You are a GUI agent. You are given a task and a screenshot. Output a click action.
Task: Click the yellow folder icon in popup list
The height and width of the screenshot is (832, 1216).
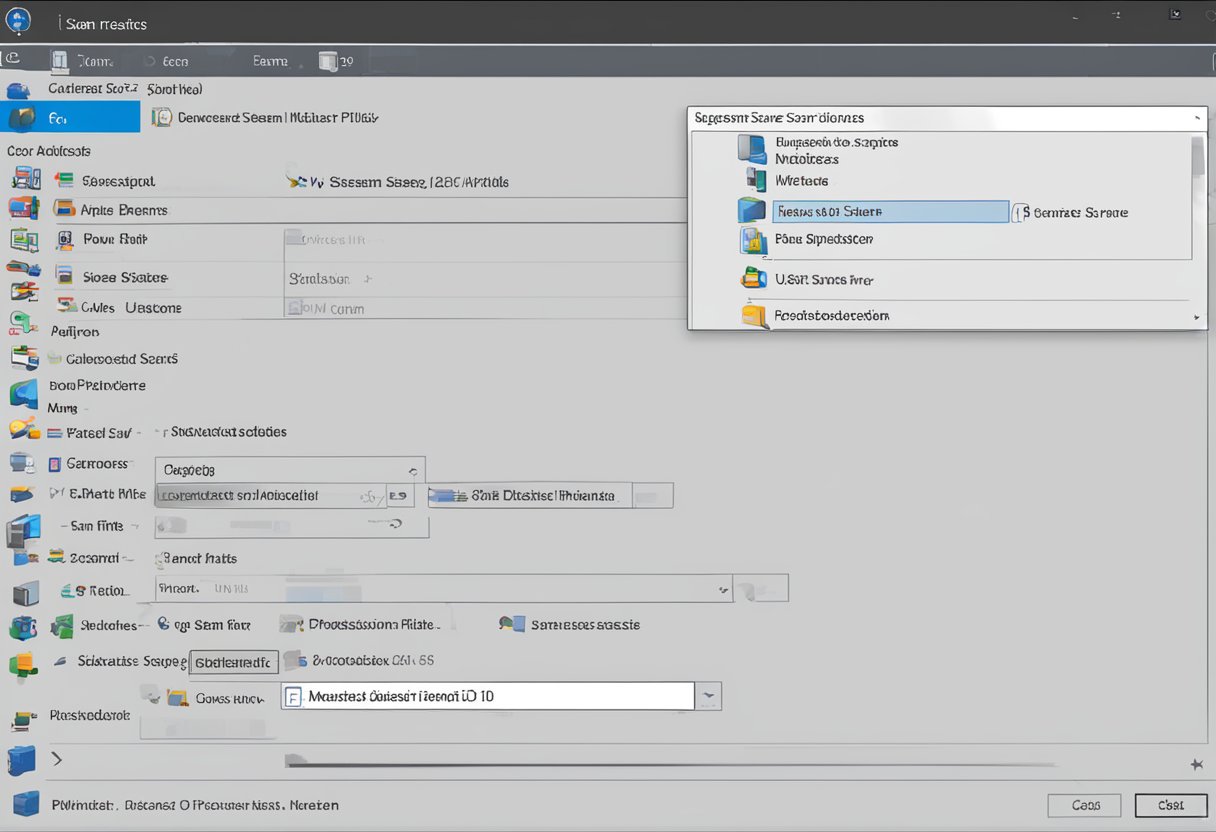pyautogui.click(x=753, y=316)
